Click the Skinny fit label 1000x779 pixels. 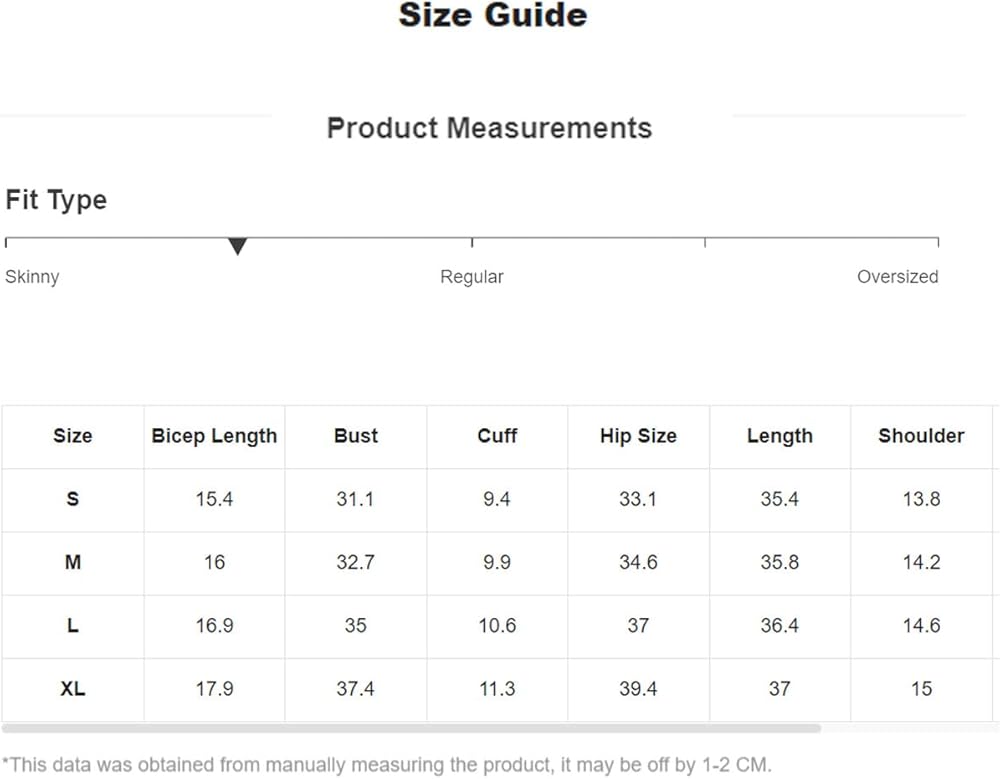[32, 277]
